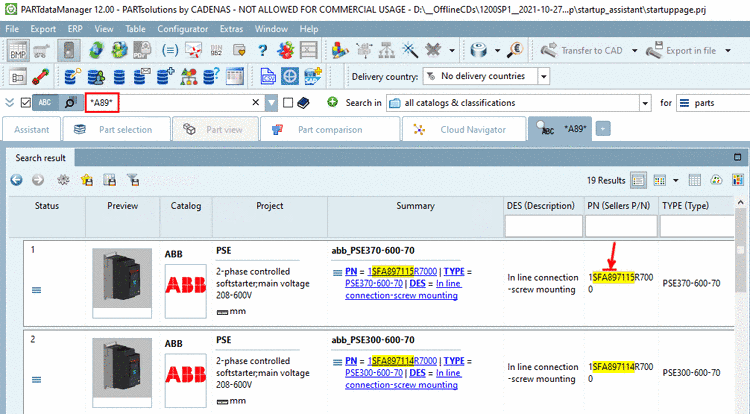Viewport: 750px width, 414px height.
Task: Open the Configurator menu
Action: point(183,29)
